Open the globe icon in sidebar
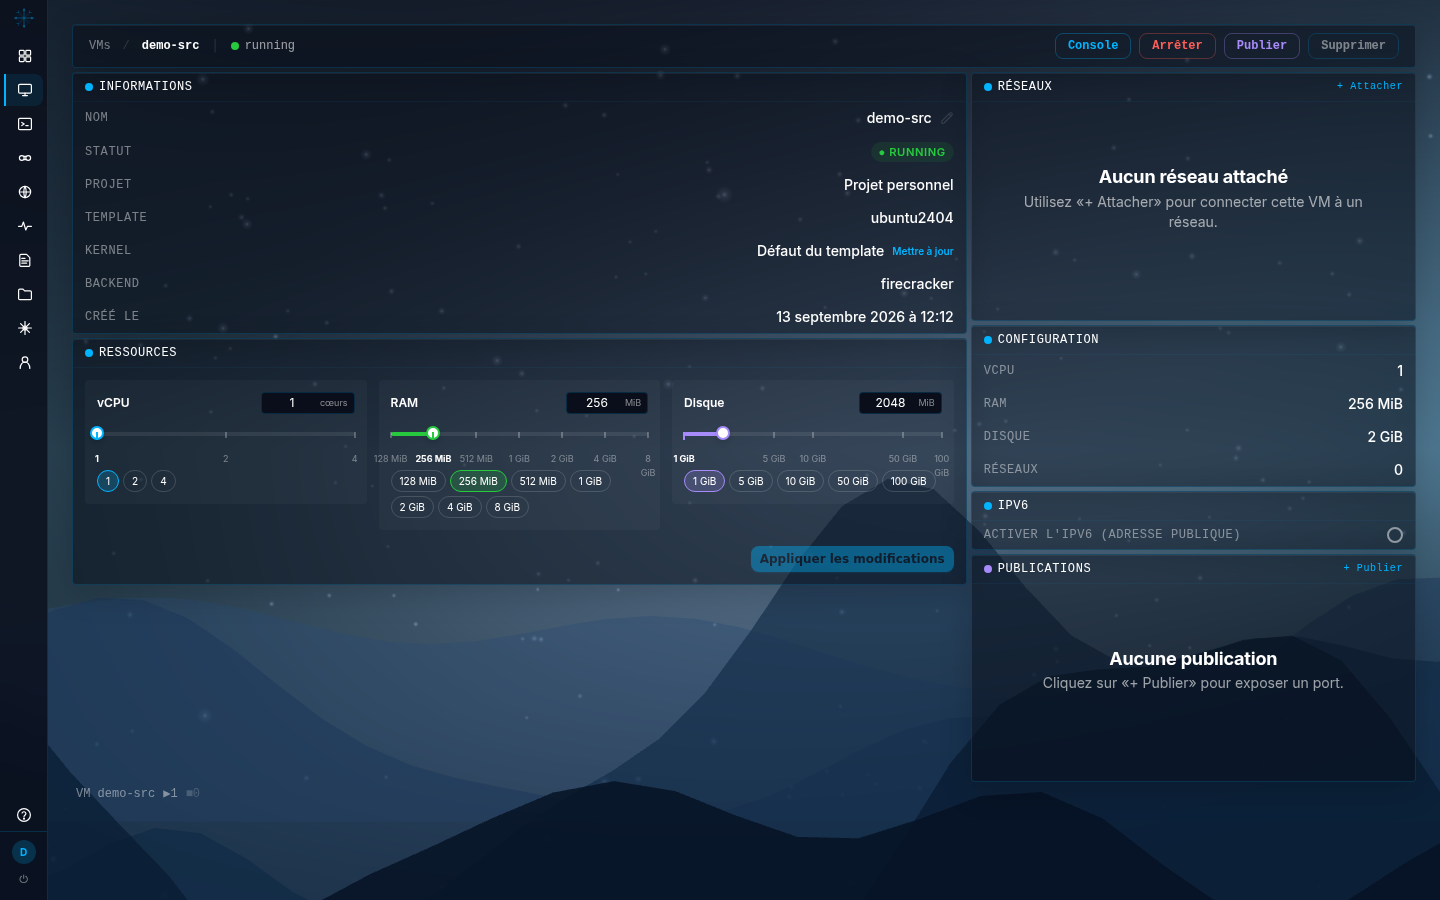This screenshot has width=1440, height=900. (x=25, y=192)
